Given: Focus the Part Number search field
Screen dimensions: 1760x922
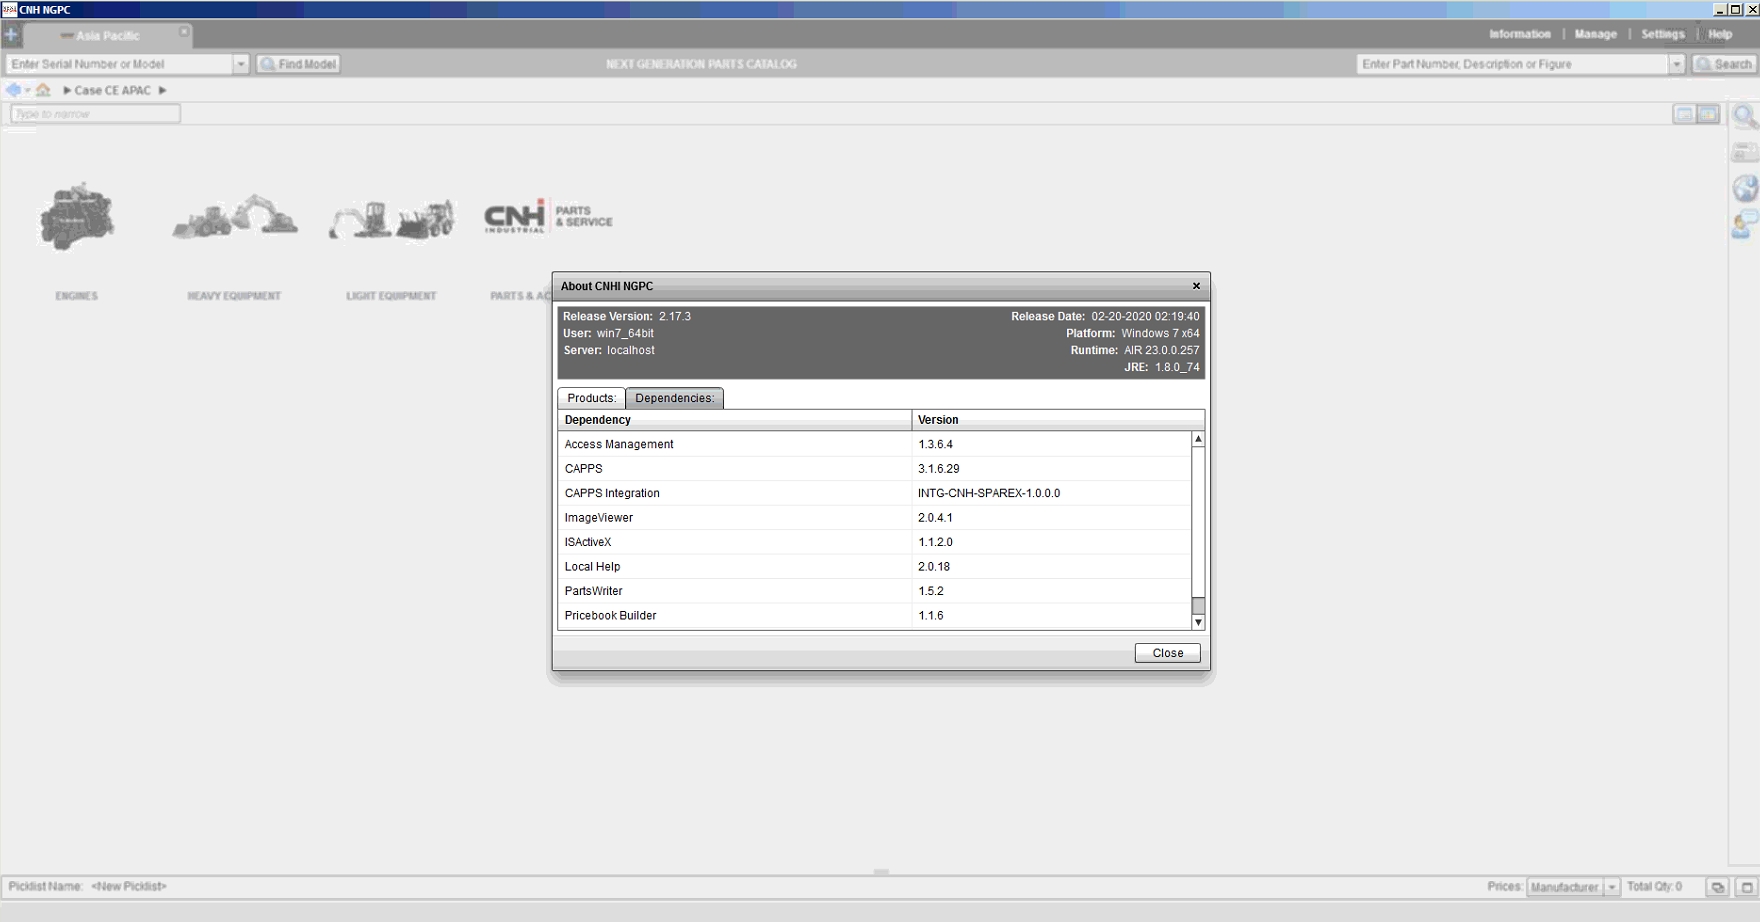Looking at the screenshot, I should pyautogui.click(x=1512, y=64).
